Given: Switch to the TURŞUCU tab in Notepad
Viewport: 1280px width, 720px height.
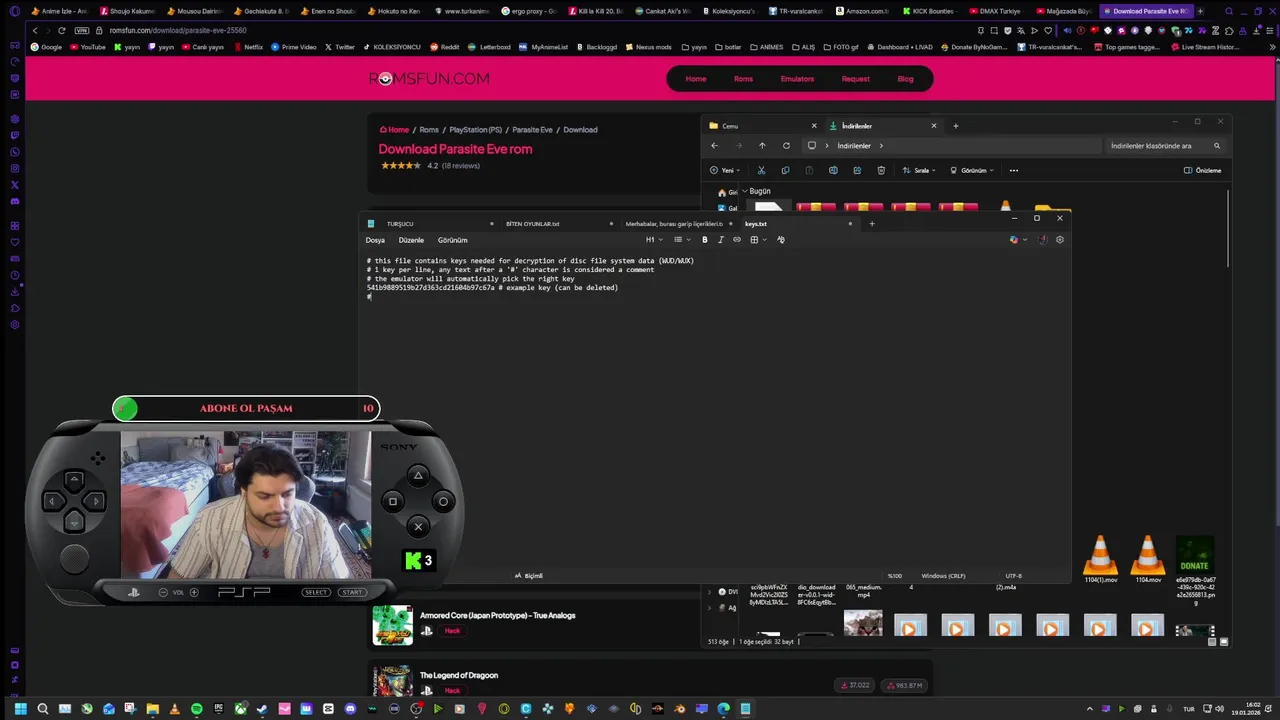Looking at the screenshot, I should pyautogui.click(x=400, y=224).
